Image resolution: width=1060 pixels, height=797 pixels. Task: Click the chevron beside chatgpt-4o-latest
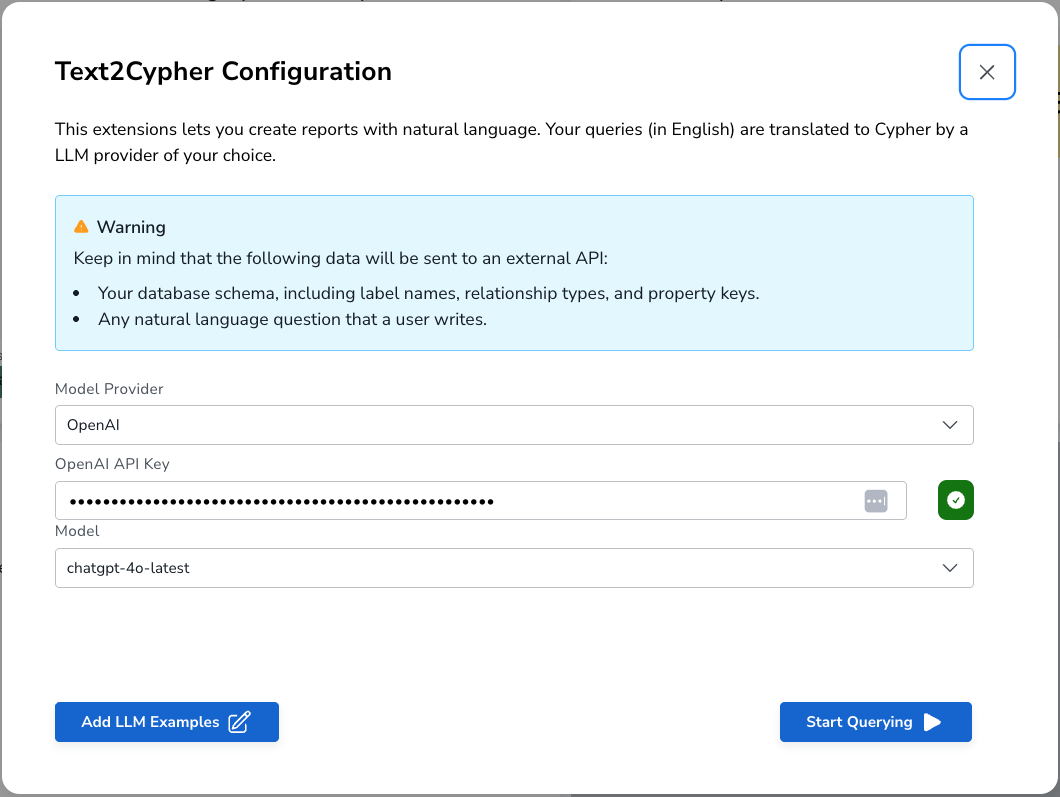(x=950, y=567)
